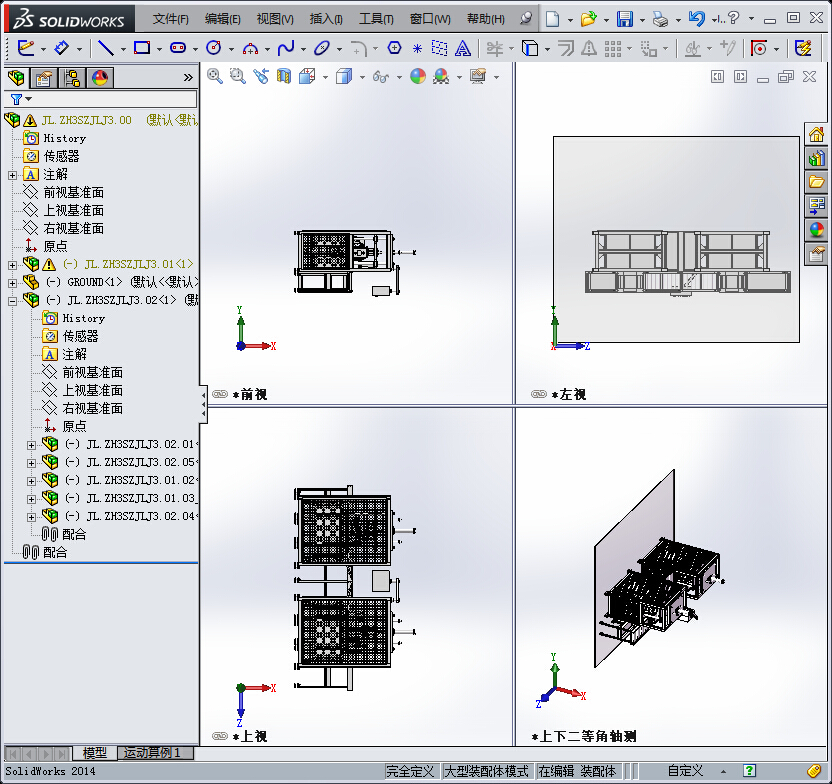Collapse JL.ZH3SZJLJ3.02<1> subassembly node
This screenshot has height=784, width=832.
click(12, 301)
